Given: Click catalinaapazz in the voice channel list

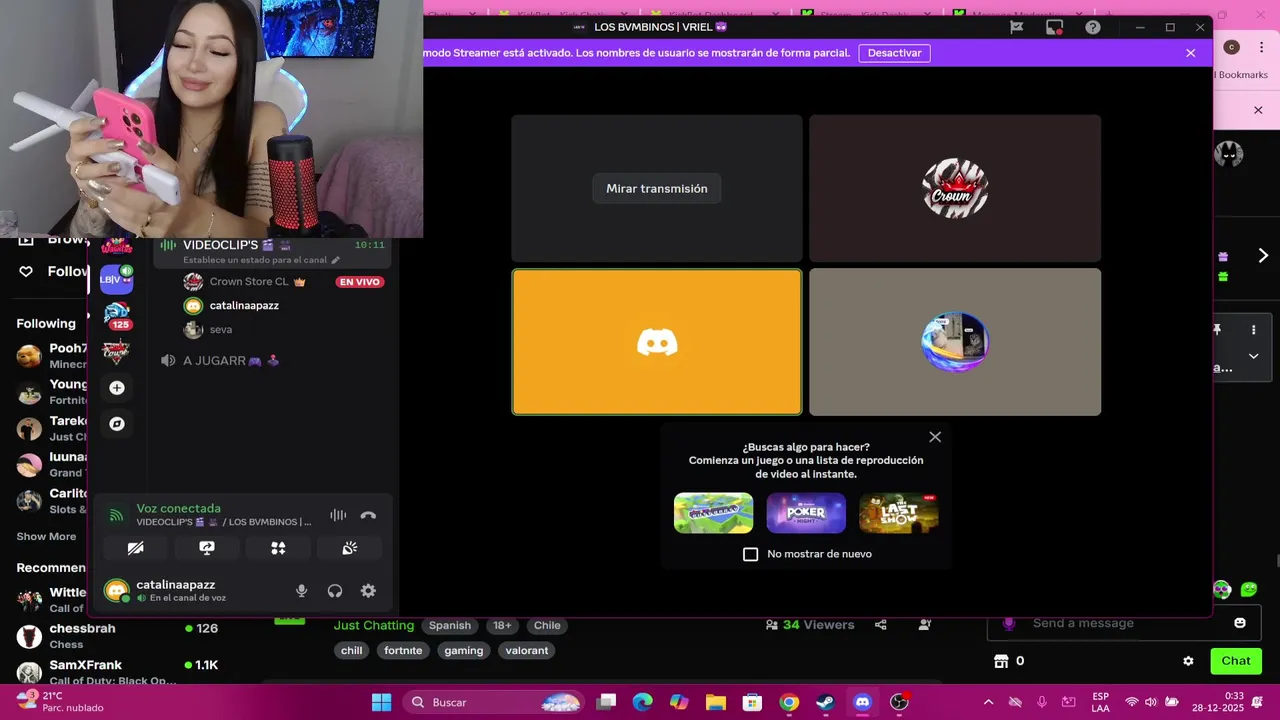Looking at the screenshot, I should pyautogui.click(x=244, y=306).
